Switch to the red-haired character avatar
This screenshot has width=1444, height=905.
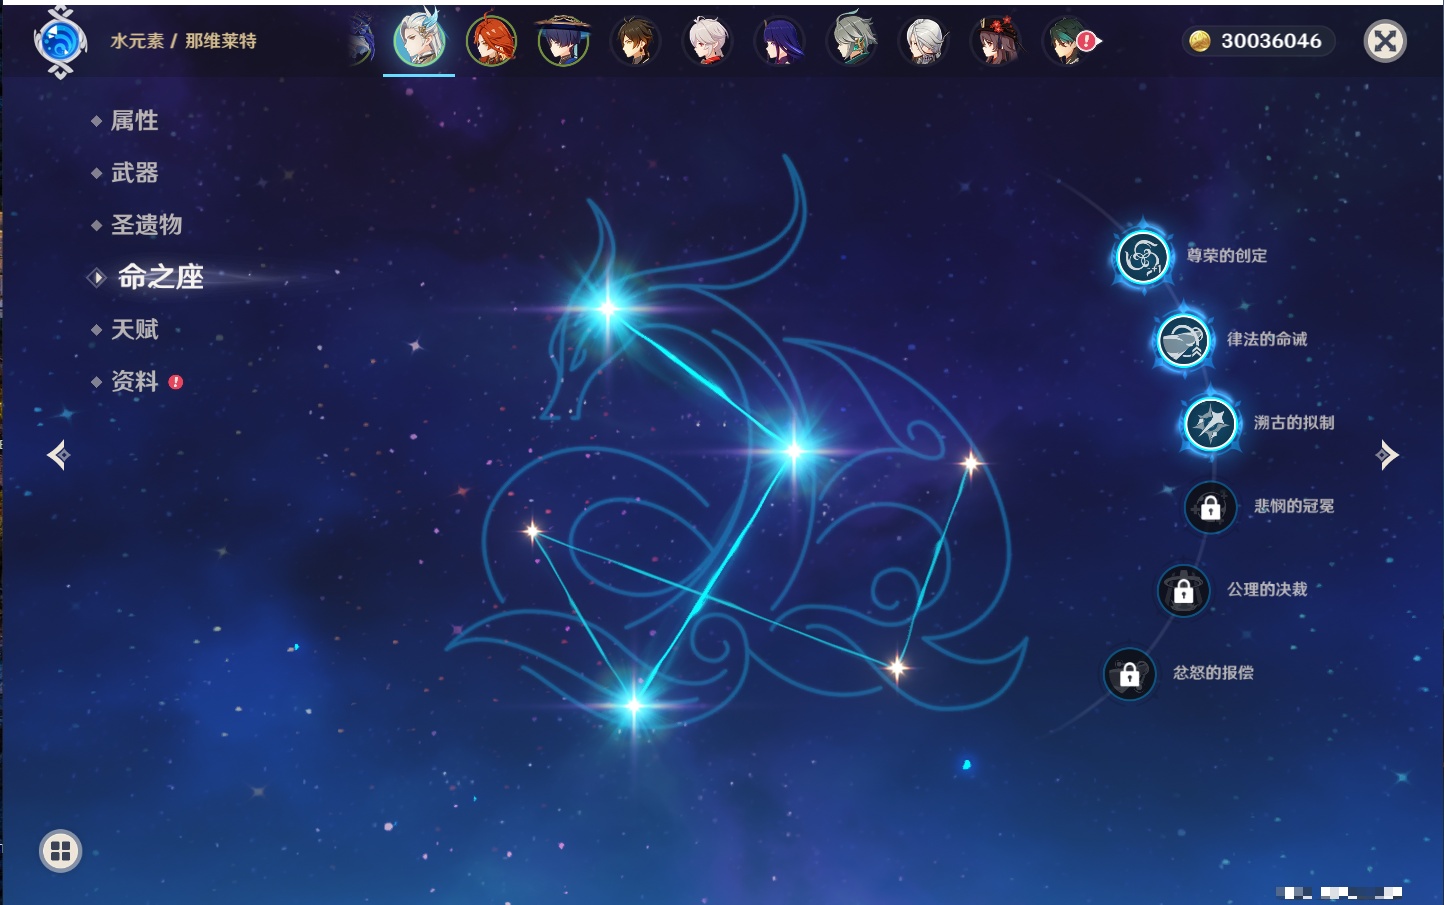click(491, 41)
